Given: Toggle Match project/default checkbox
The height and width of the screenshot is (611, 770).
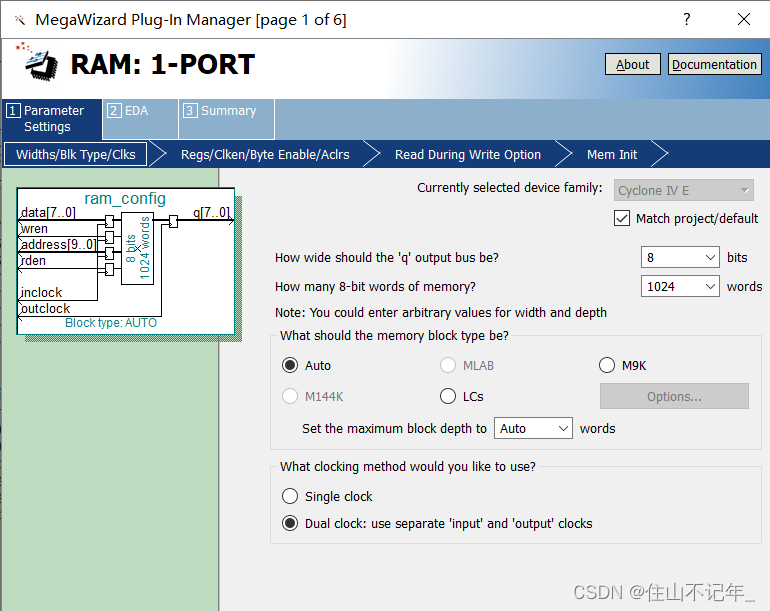Looking at the screenshot, I should click(622, 218).
